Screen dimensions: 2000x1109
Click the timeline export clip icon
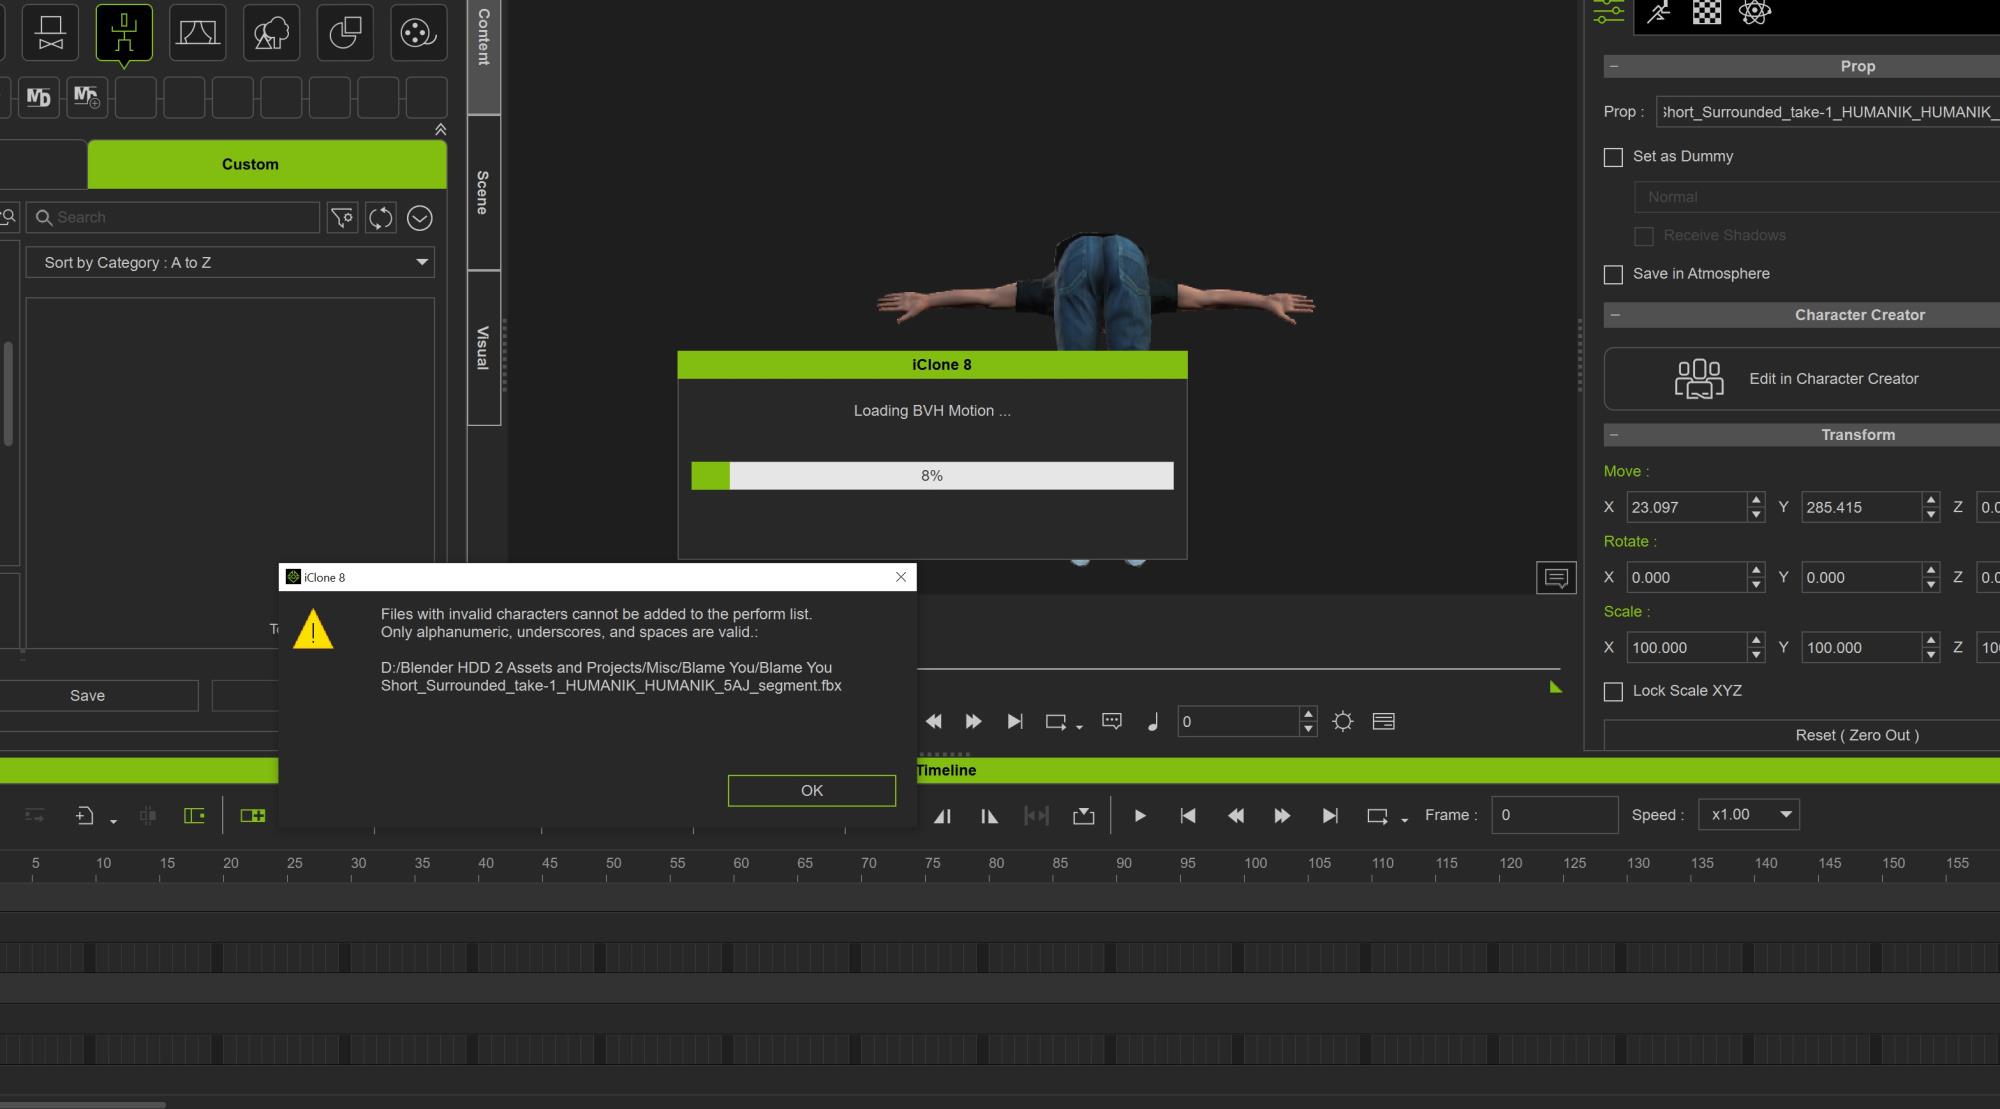1084,815
